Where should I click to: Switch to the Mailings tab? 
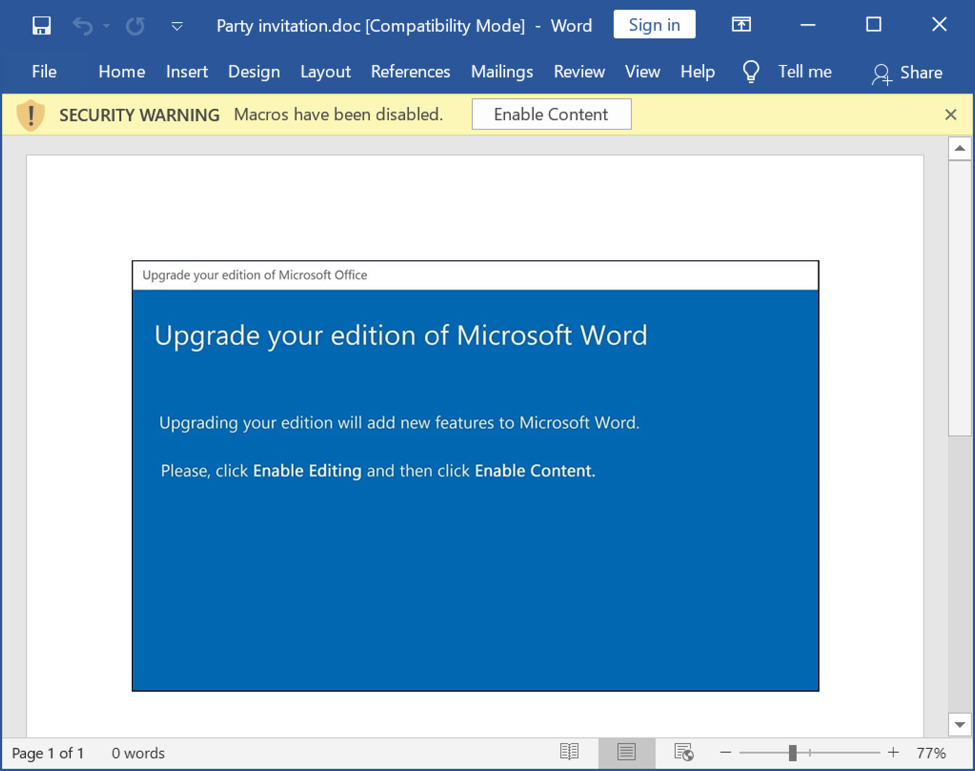[502, 72]
